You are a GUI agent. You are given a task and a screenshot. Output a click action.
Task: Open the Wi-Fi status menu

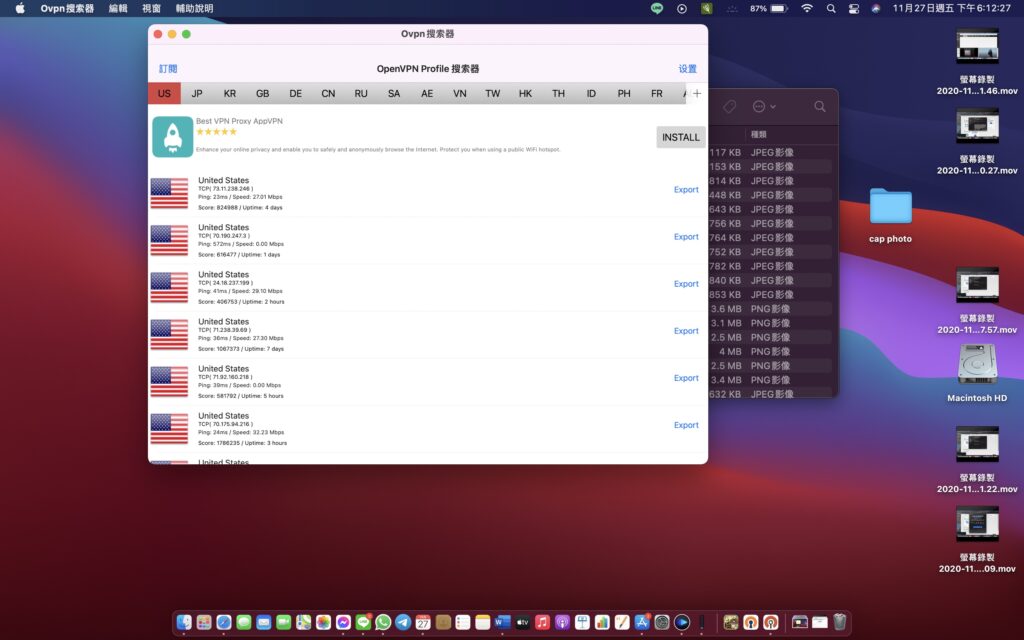[807, 8]
